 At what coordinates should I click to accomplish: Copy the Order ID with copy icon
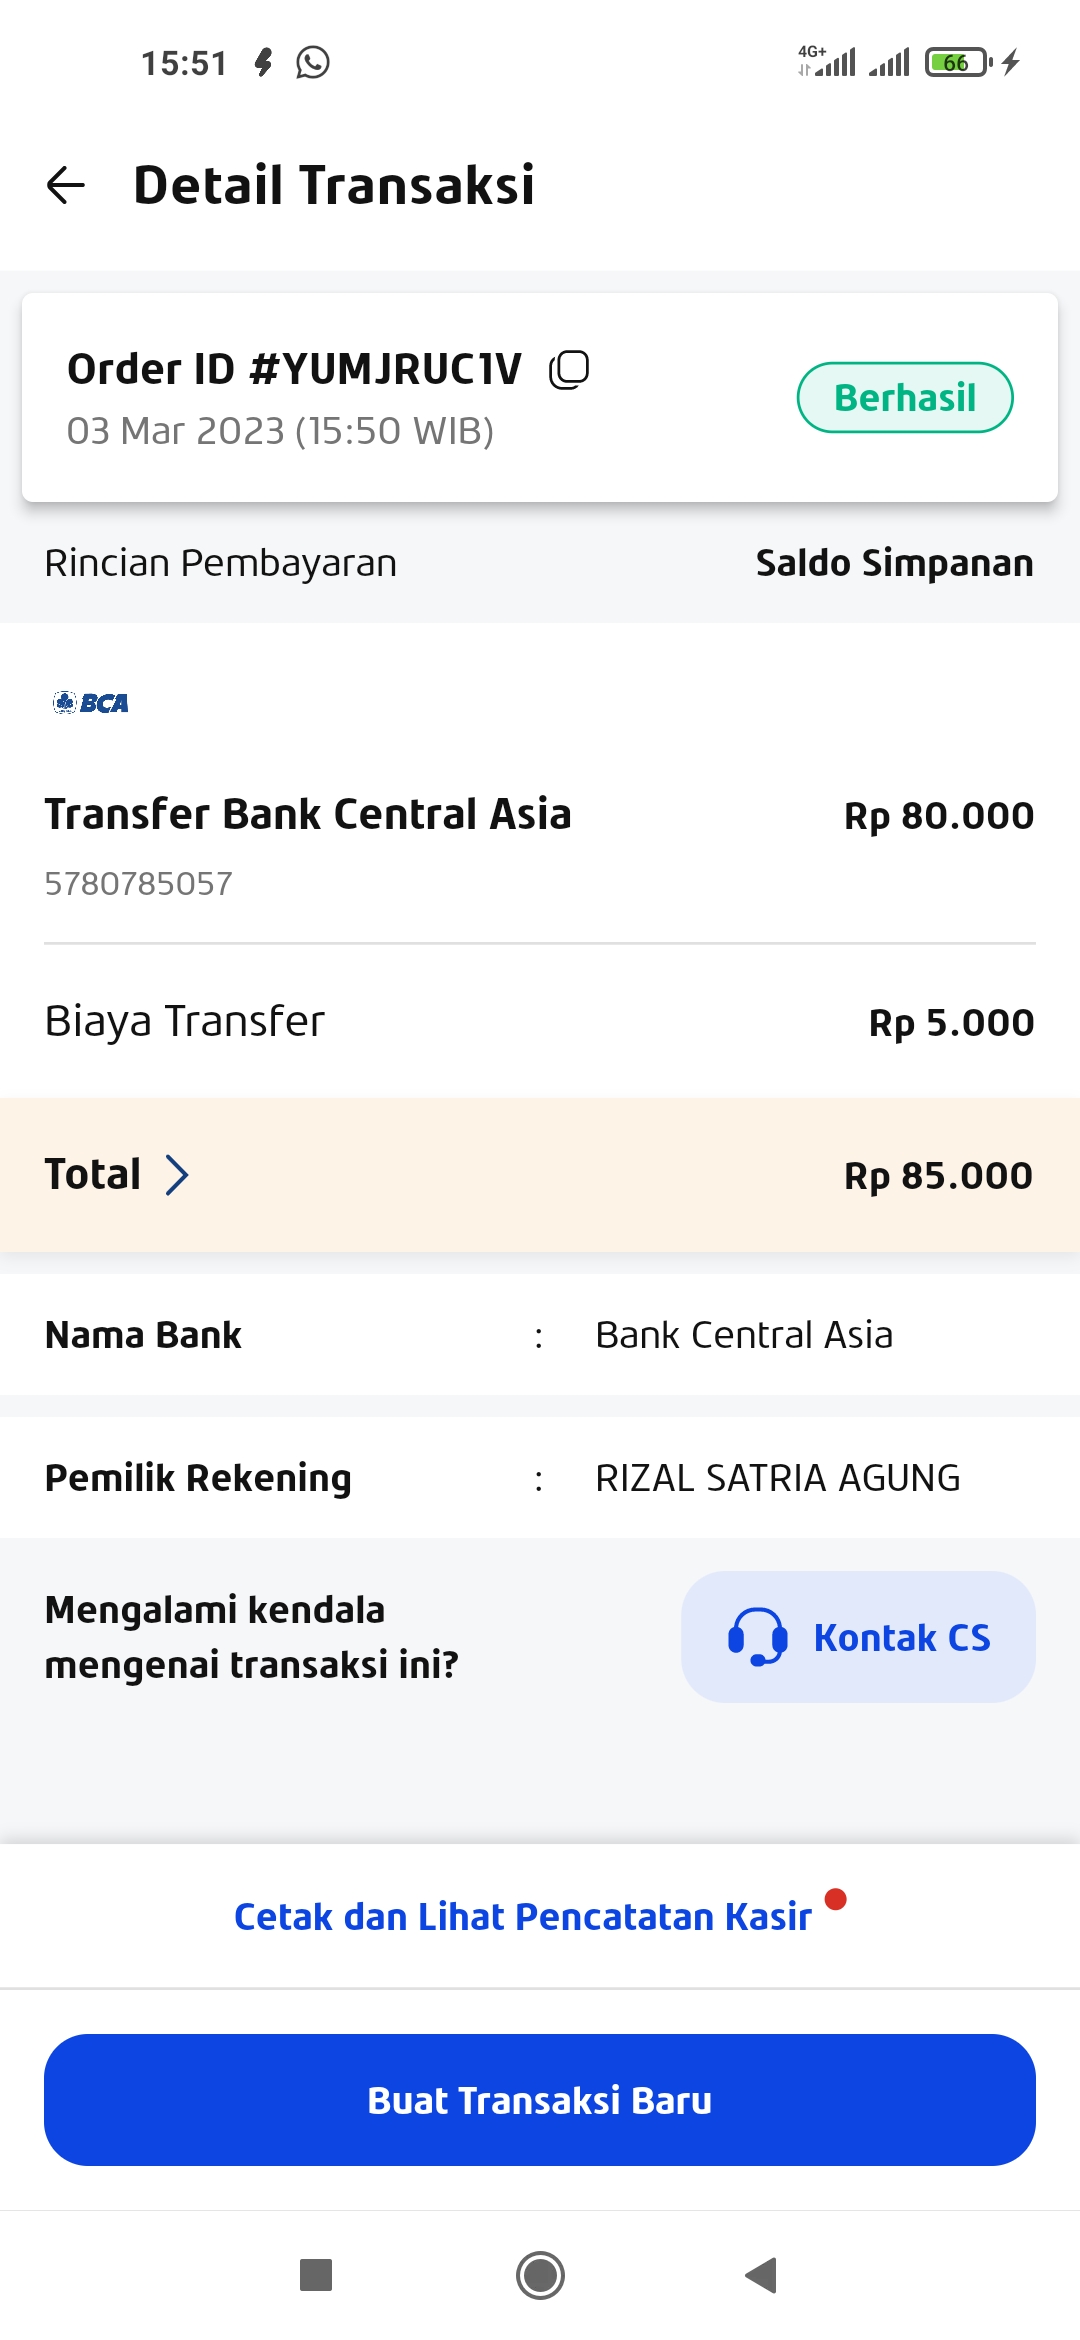pos(569,369)
